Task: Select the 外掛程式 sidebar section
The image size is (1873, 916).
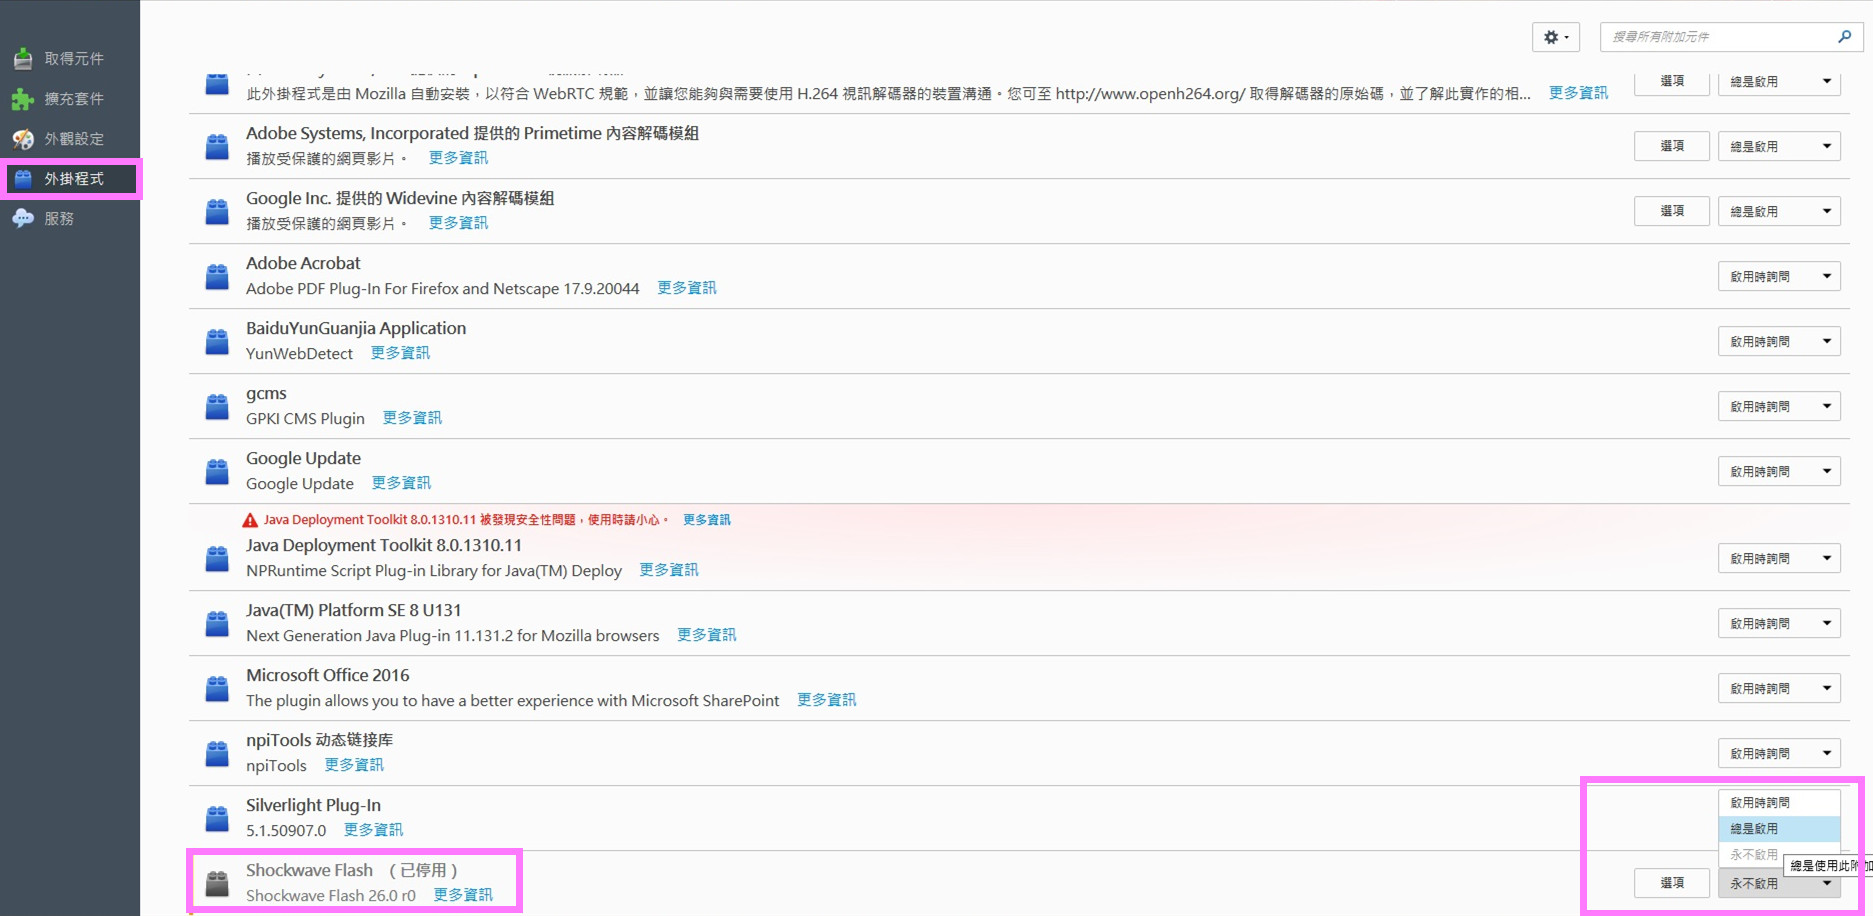Action: (x=70, y=179)
